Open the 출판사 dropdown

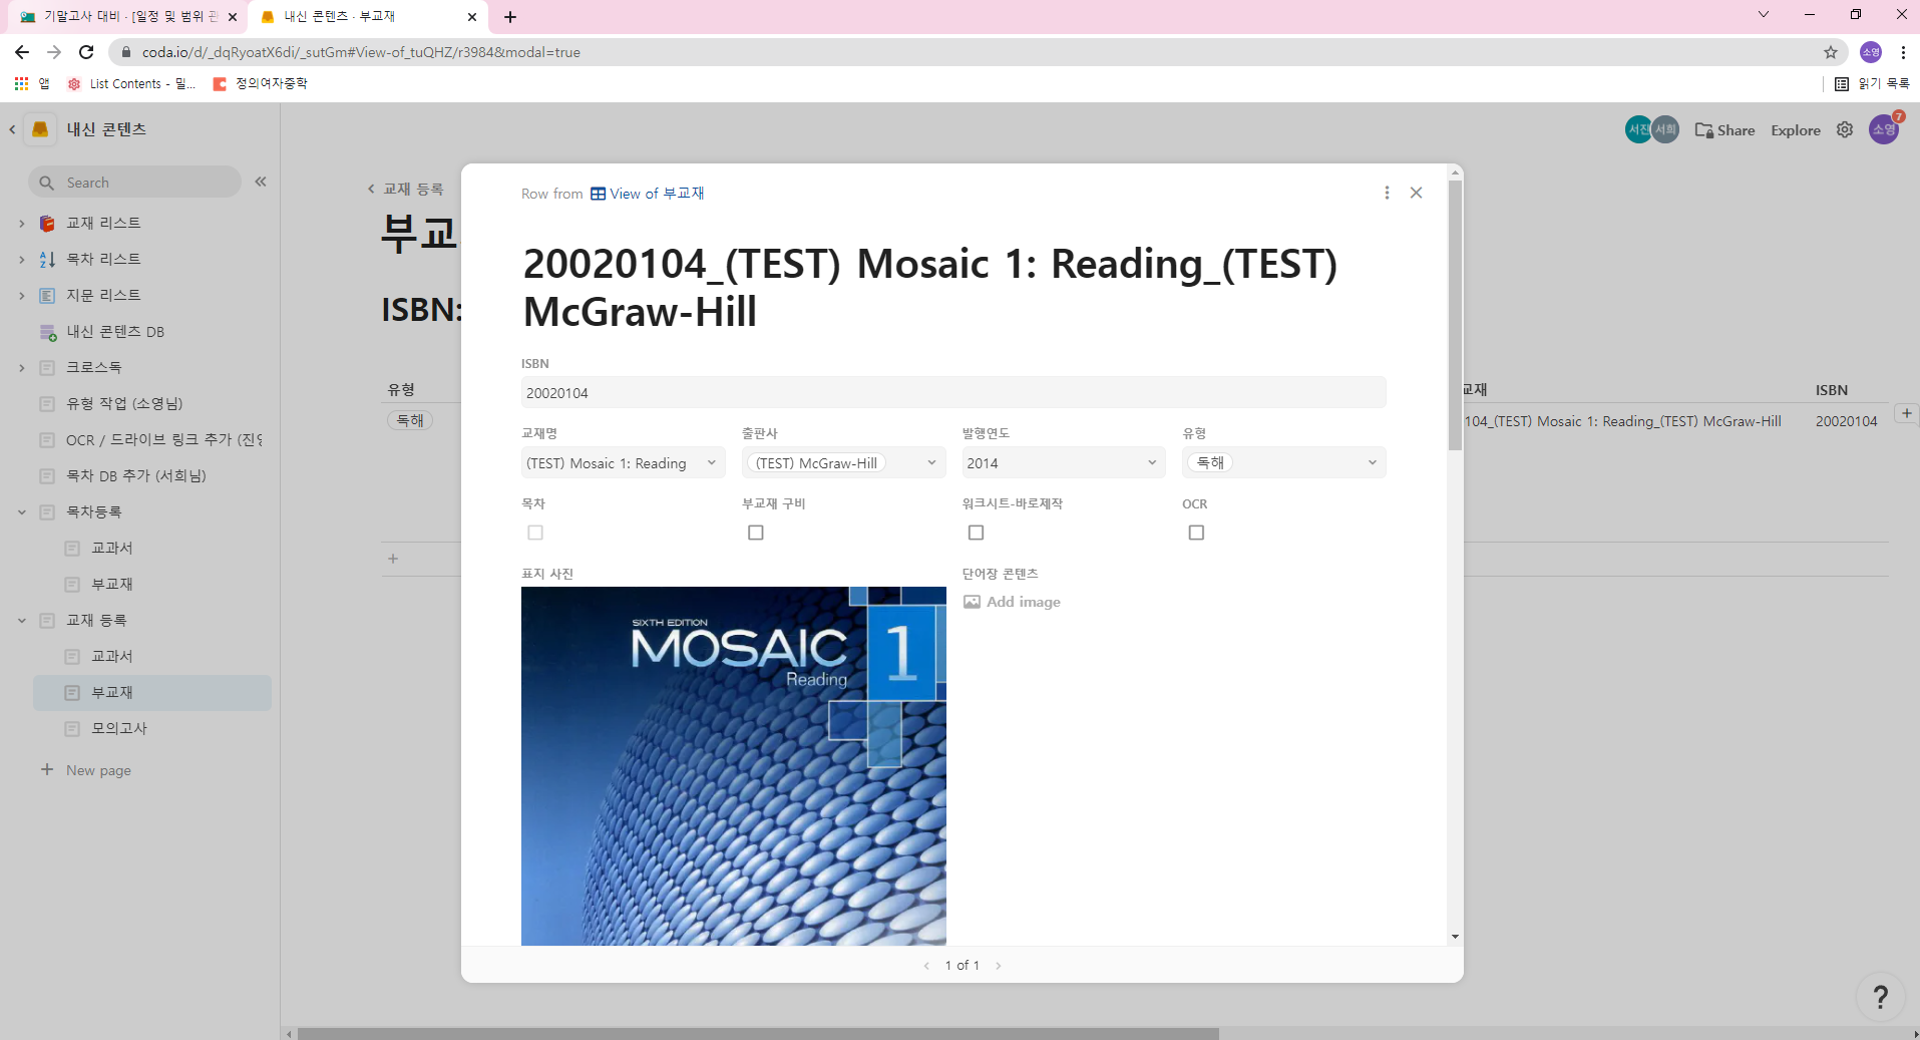(x=844, y=463)
